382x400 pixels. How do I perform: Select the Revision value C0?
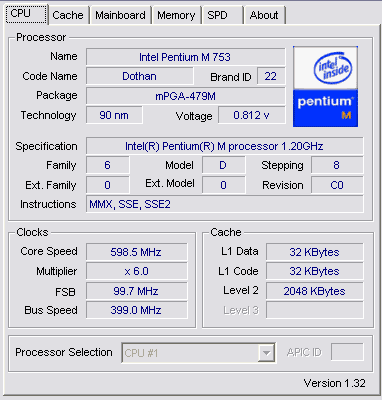tap(337, 185)
